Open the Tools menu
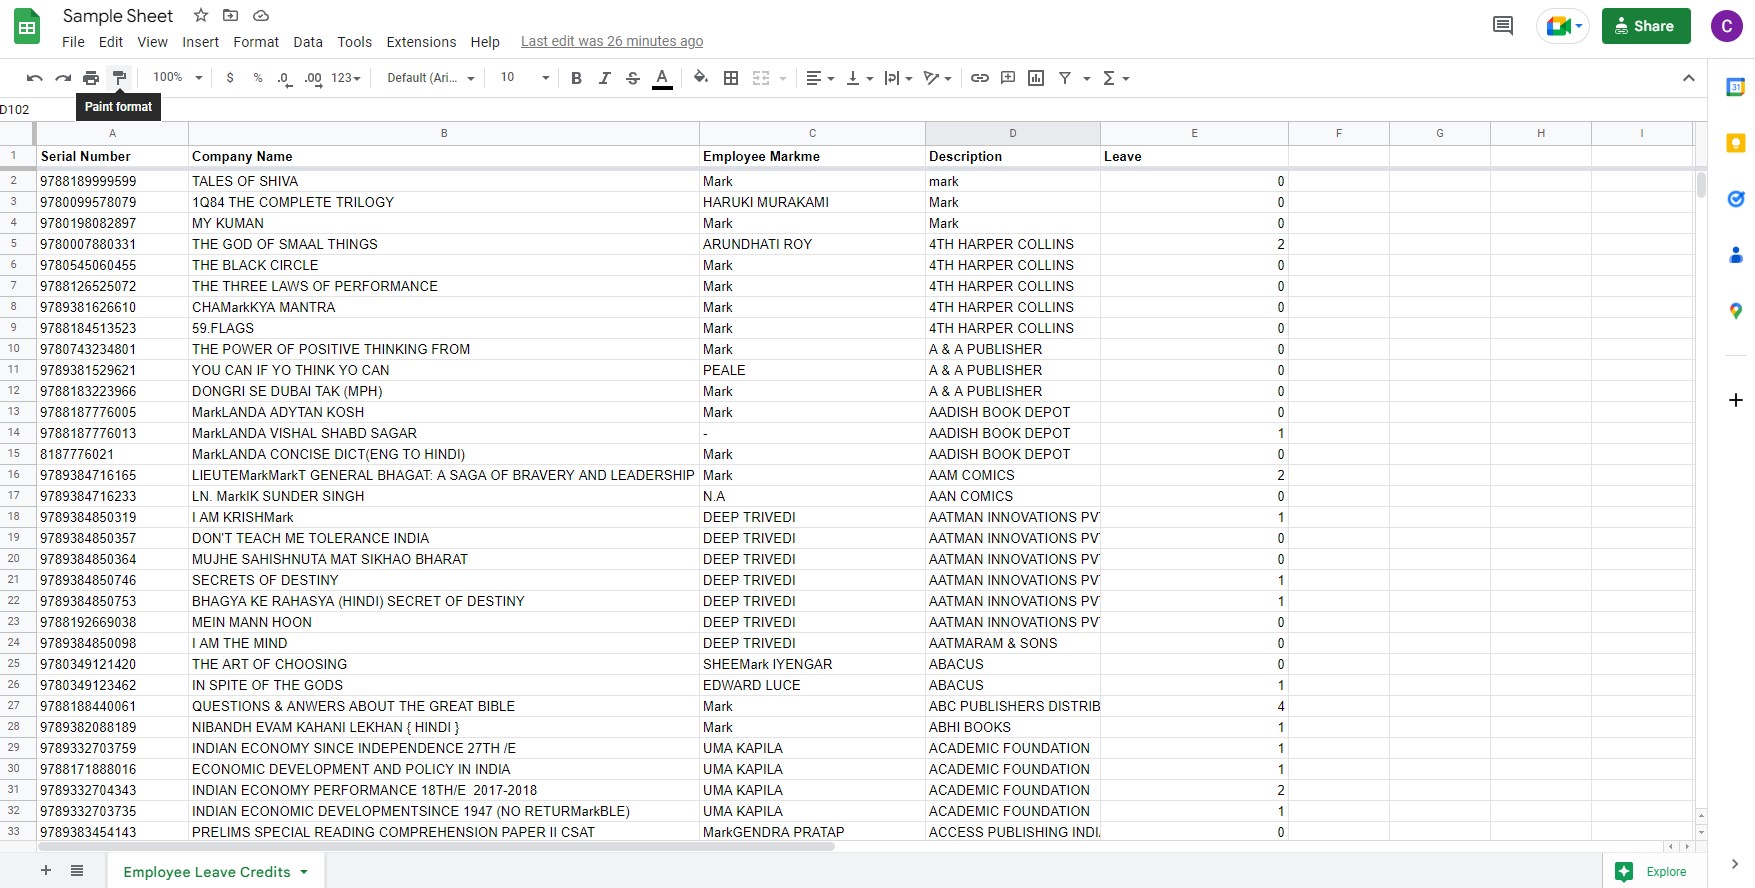 tap(354, 42)
